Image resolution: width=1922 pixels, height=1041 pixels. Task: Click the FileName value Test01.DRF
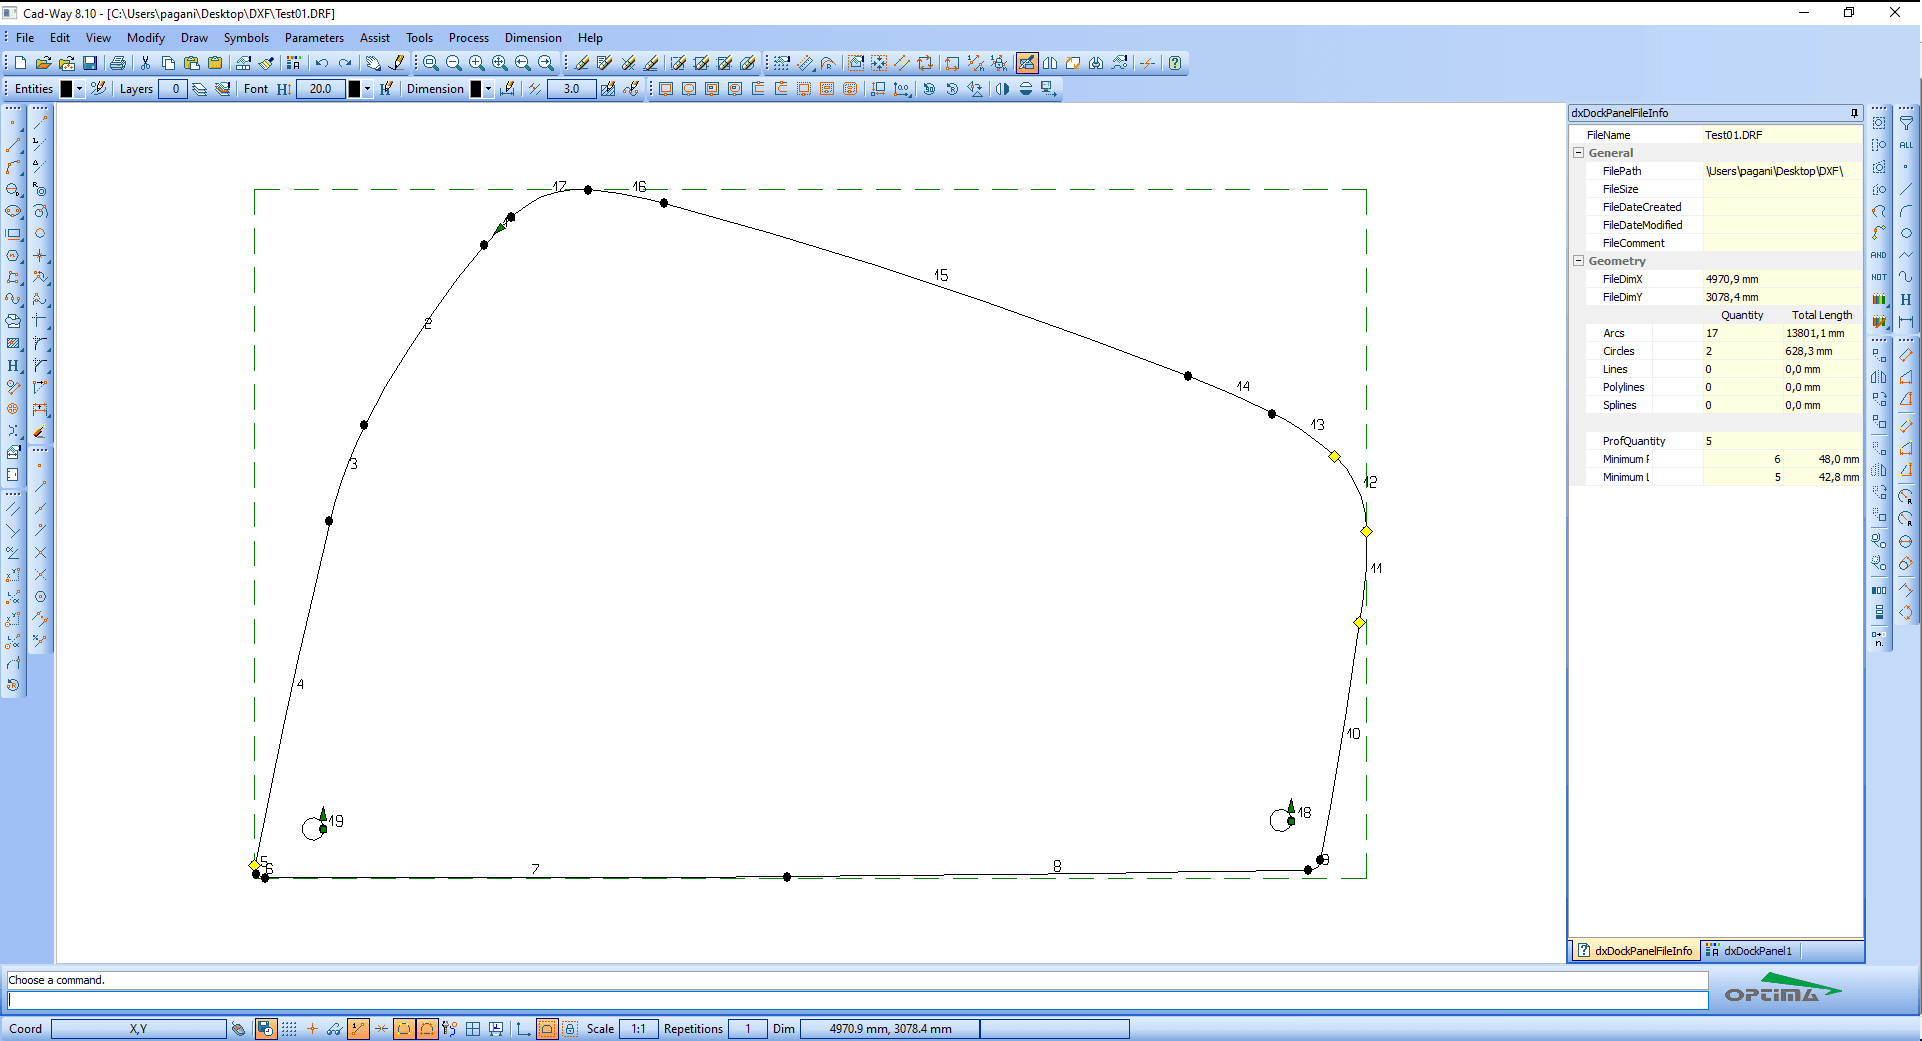[x=1734, y=135]
